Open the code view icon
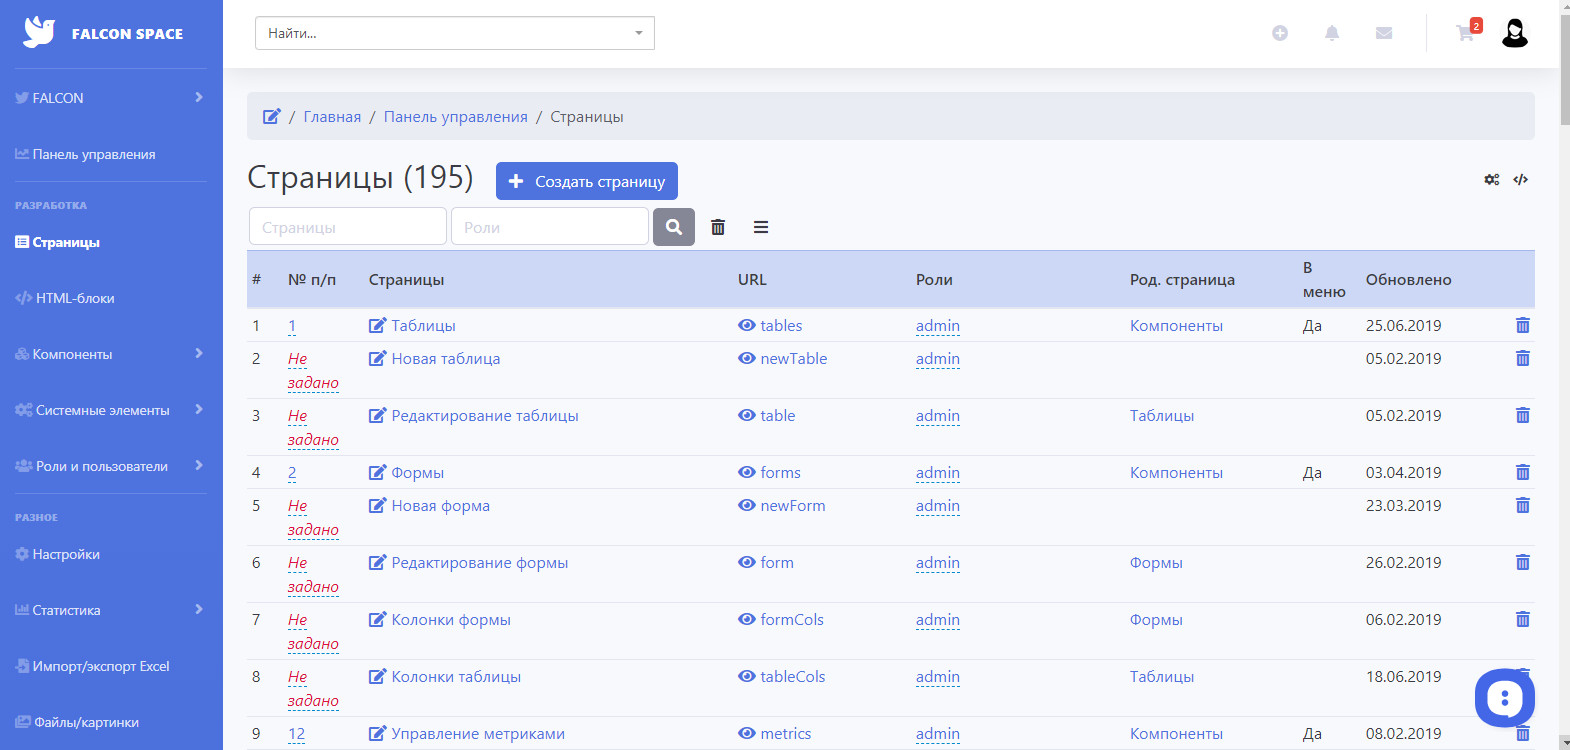This screenshot has height=750, width=1570. coord(1521,180)
